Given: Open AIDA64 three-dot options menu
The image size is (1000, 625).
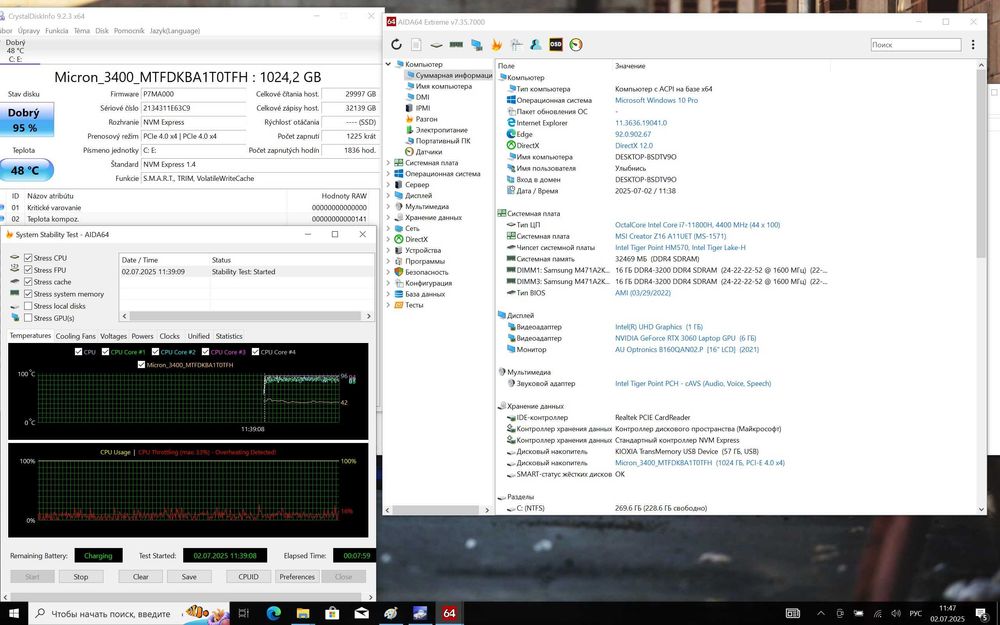Looking at the screenshot, I should click(973, 45).
